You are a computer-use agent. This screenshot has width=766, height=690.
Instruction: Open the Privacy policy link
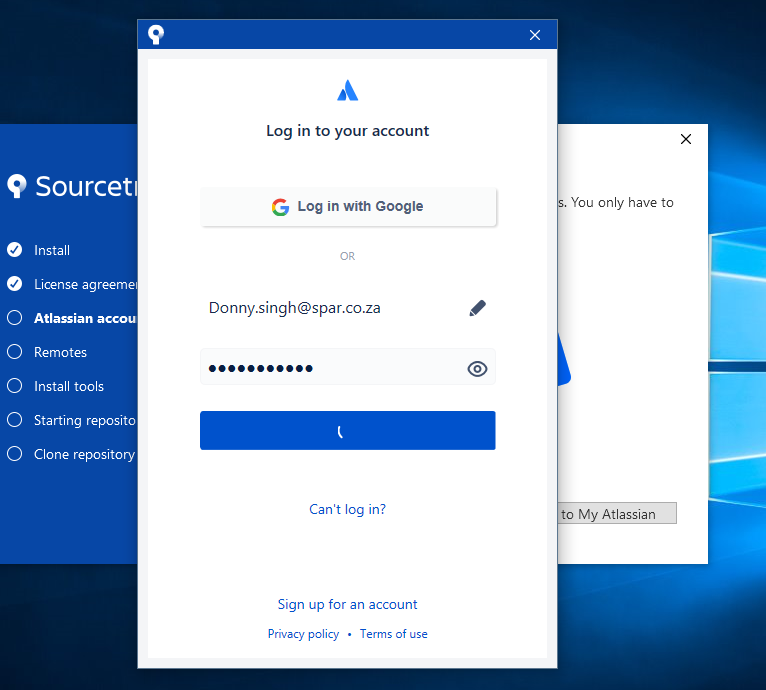pyautogui.click(x=303, y=634)
